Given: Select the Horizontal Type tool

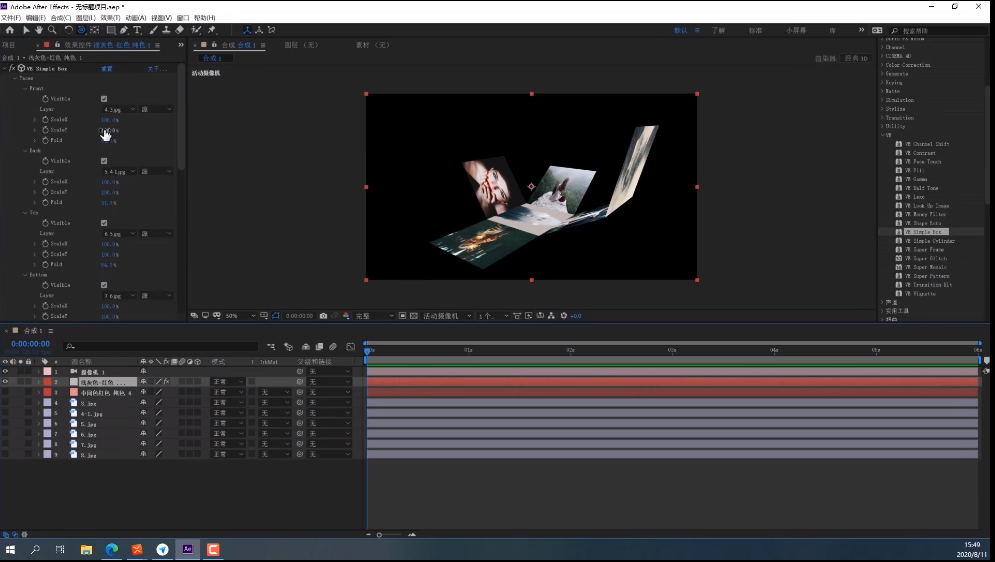Looking at the screenshot, I should [137, 30].
